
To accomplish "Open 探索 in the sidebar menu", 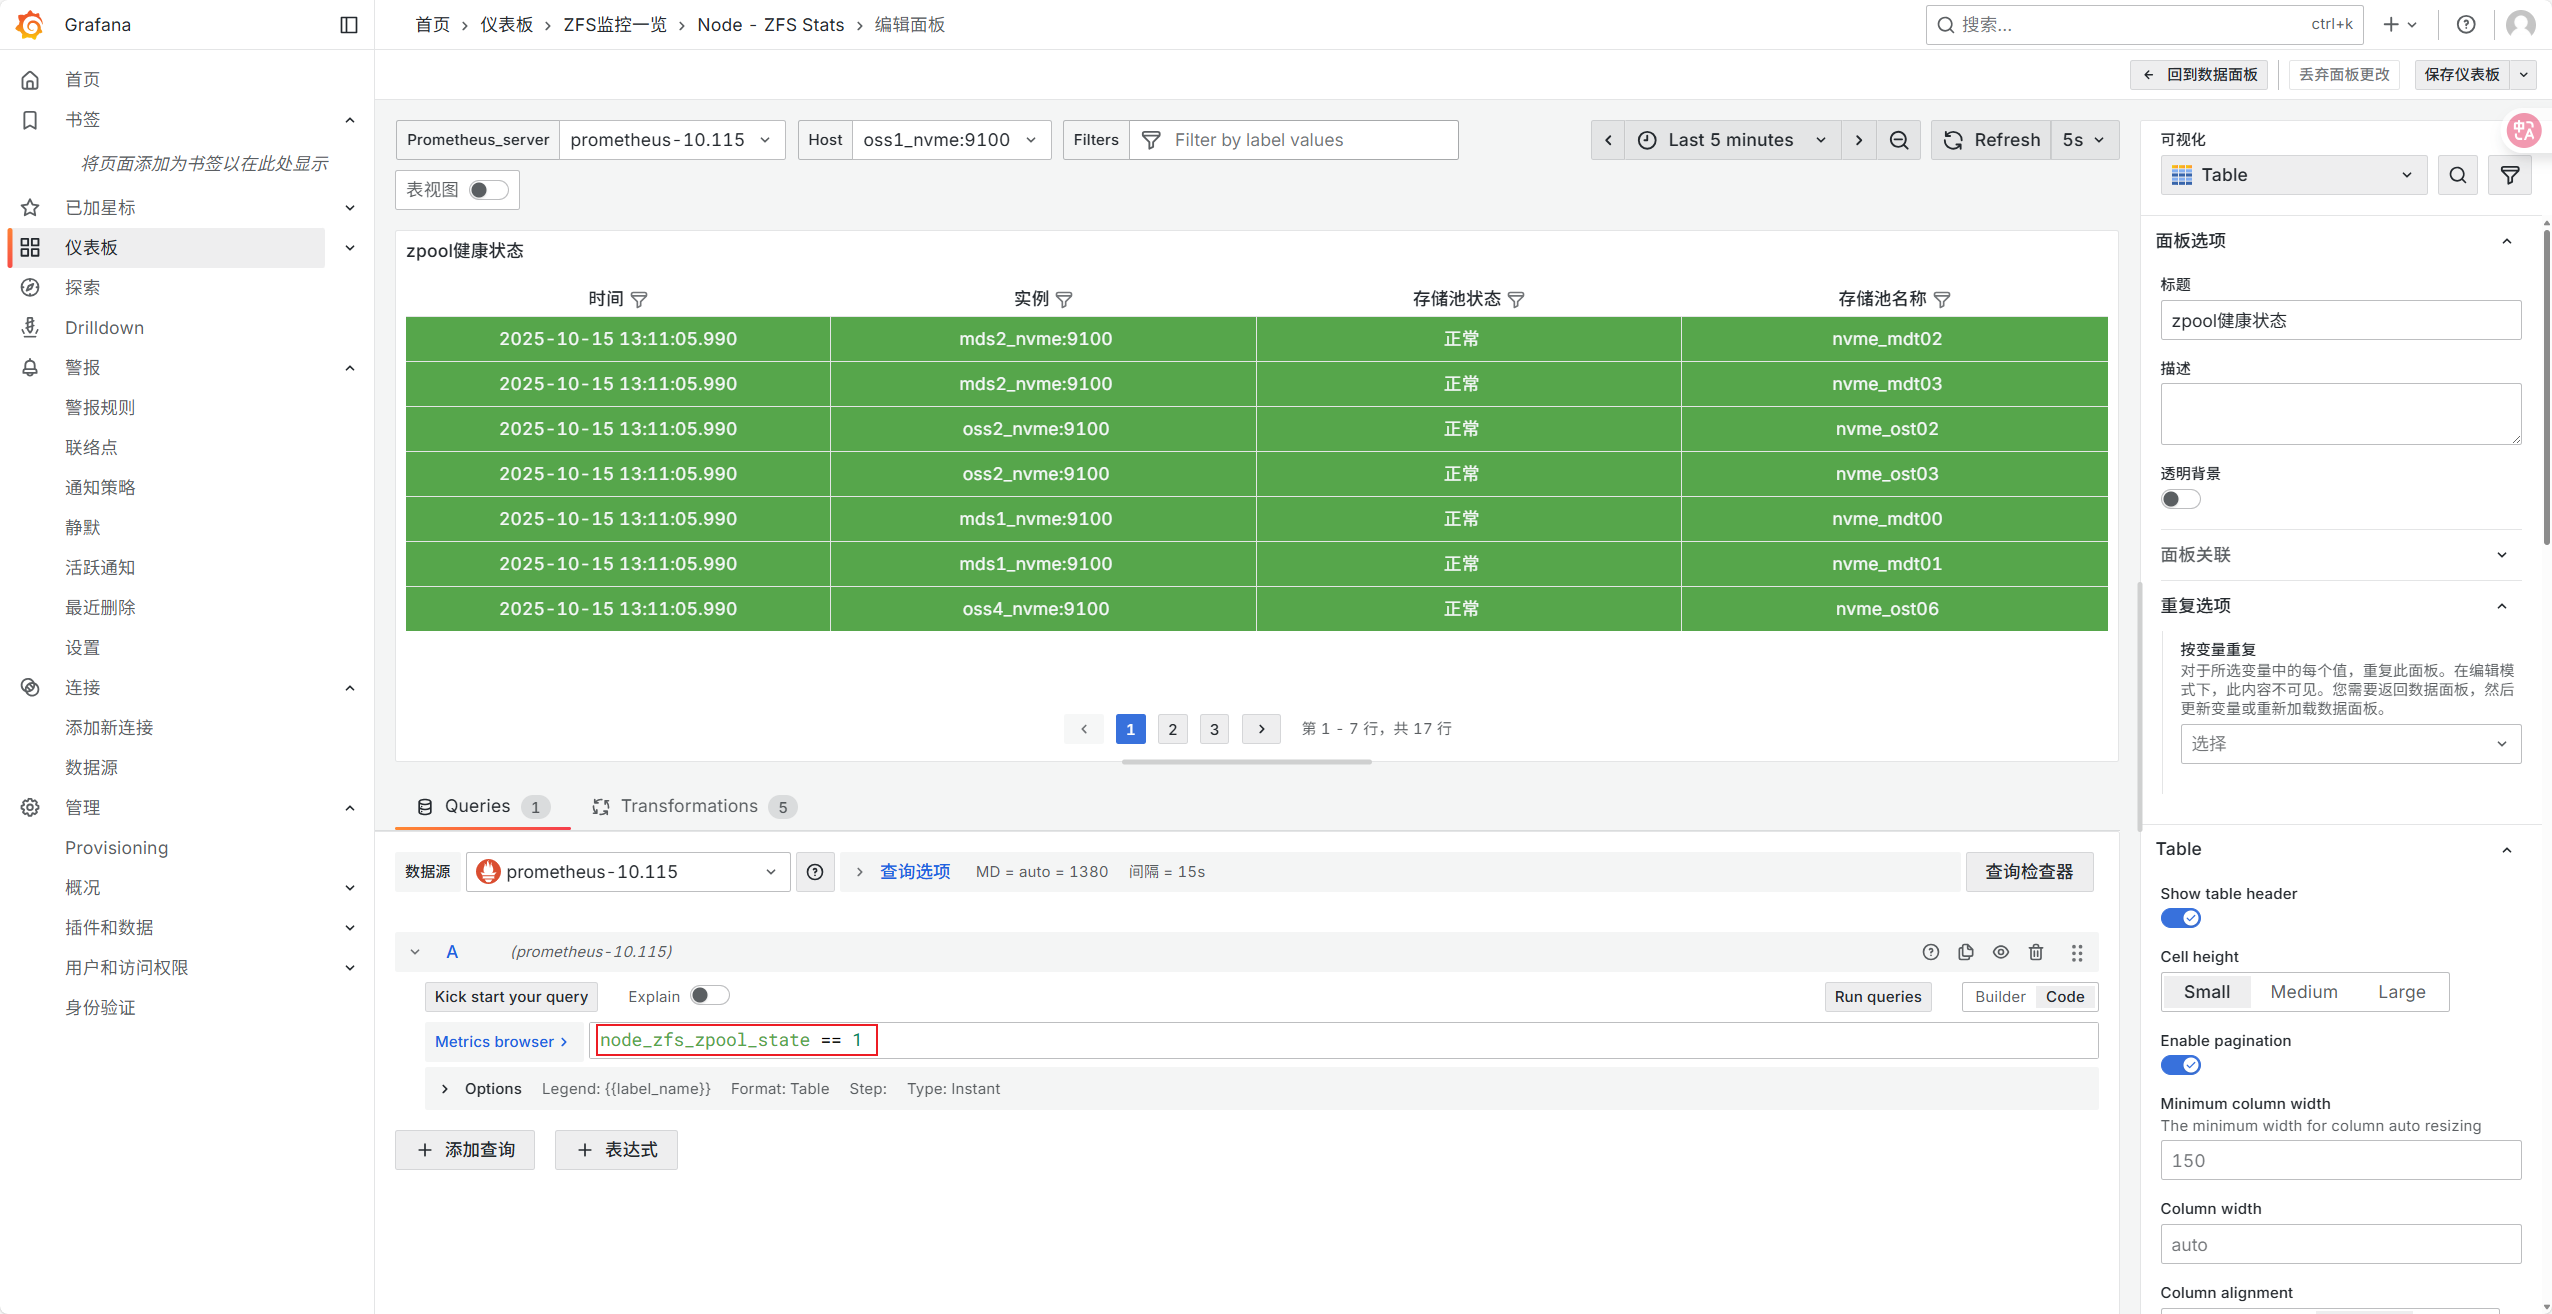I will pos(82,288).
